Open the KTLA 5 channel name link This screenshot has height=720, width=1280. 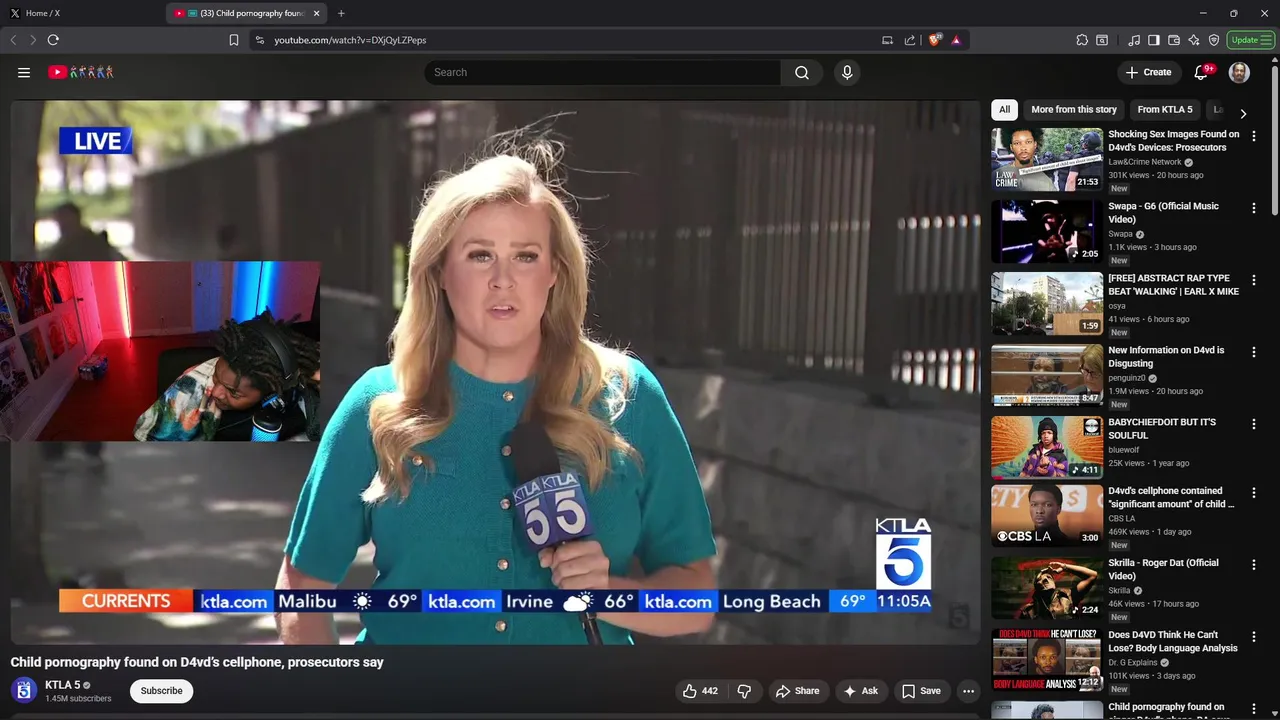pyautogui.click(x=62, y=685)
